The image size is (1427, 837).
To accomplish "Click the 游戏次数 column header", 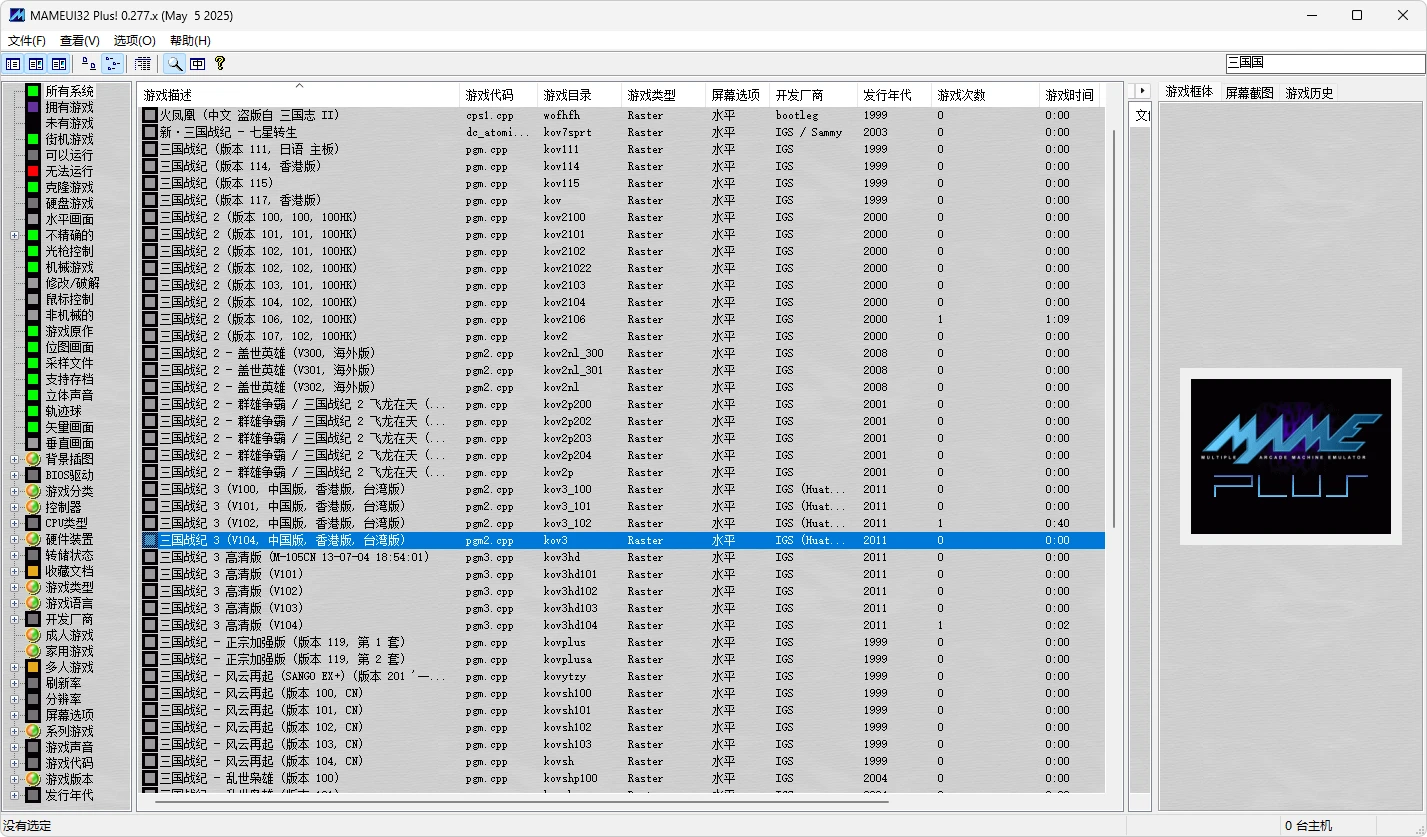I will (961, 95).
